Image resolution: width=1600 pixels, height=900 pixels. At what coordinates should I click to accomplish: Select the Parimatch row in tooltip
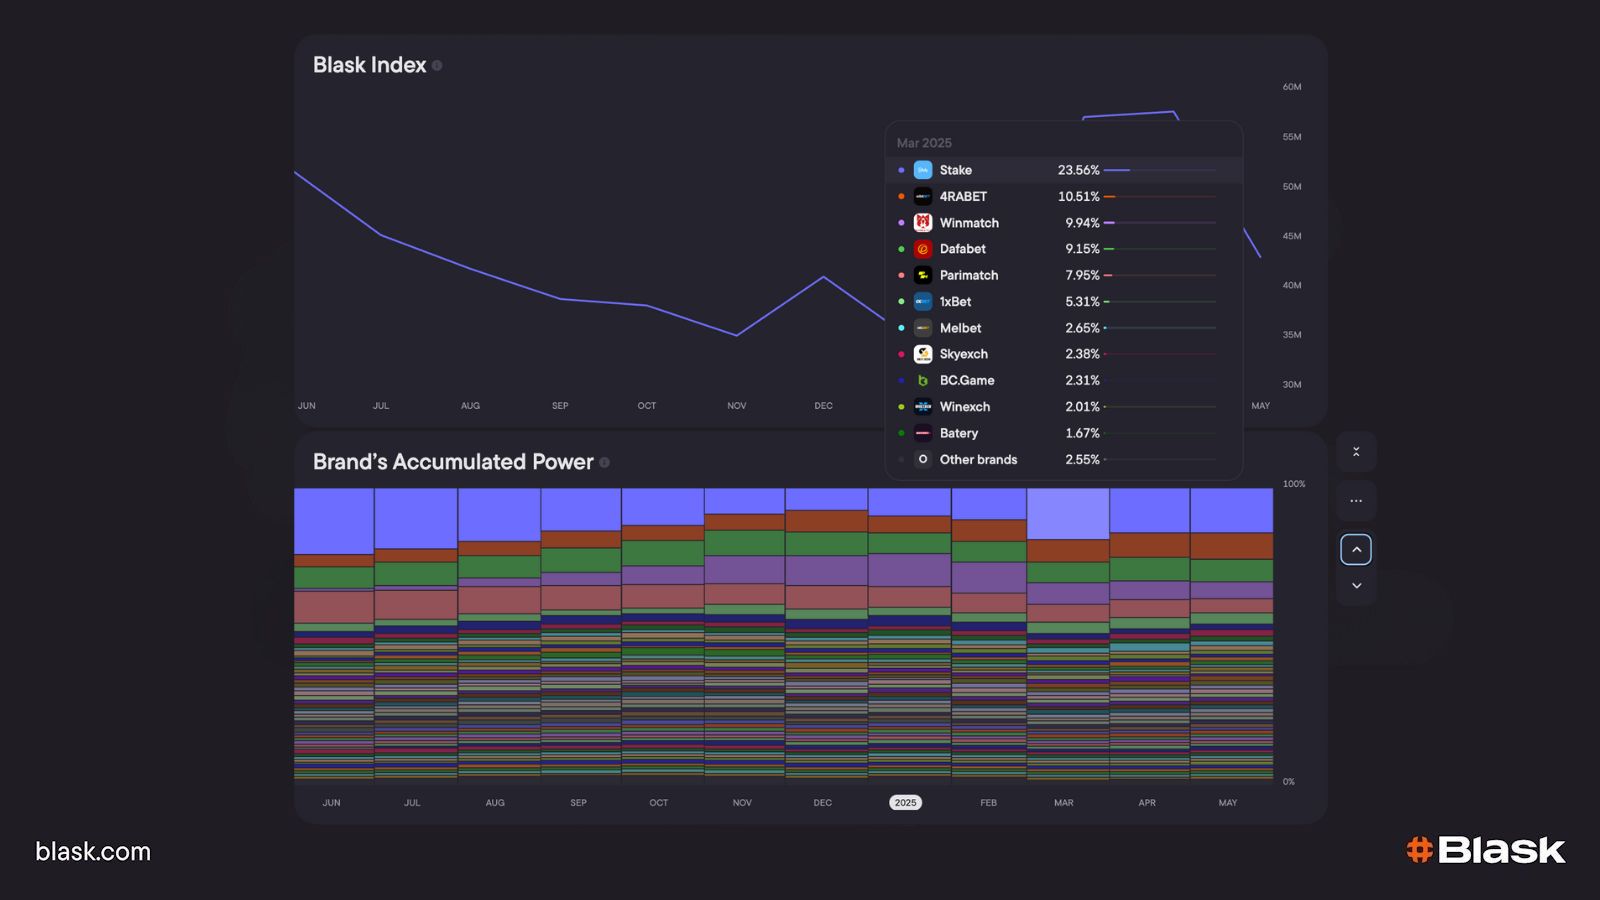point(1064,275)
